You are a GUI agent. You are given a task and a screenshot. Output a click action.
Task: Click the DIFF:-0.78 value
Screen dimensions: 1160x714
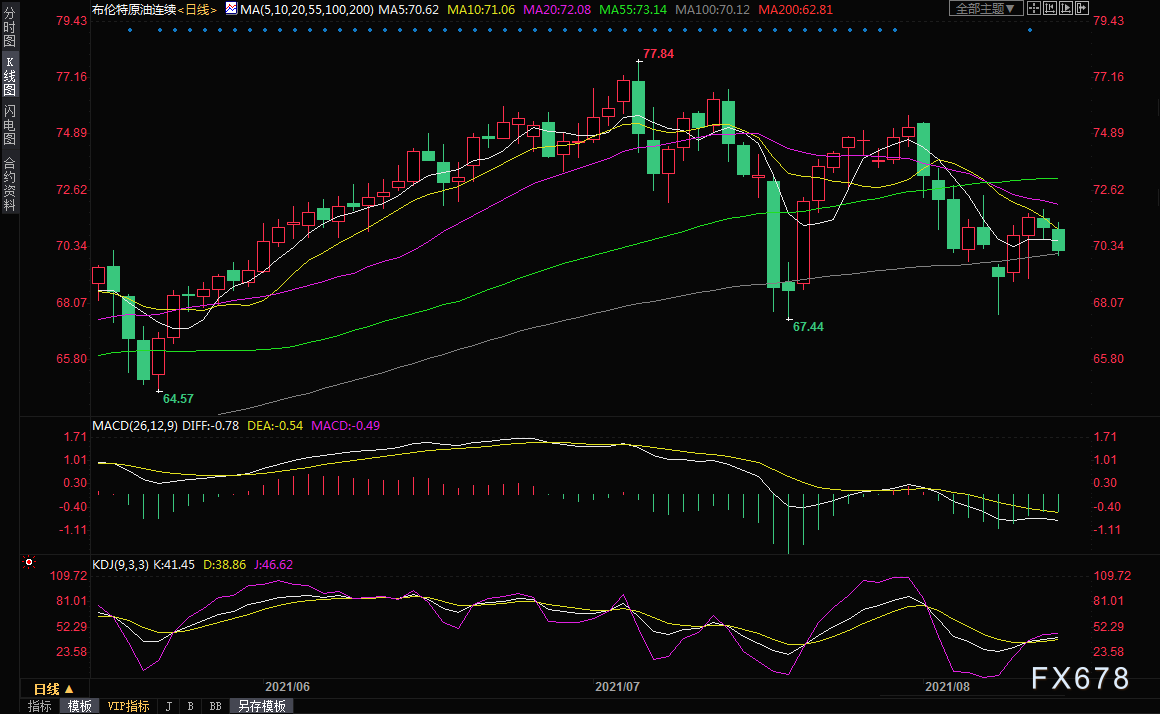[x=211, y=425]
